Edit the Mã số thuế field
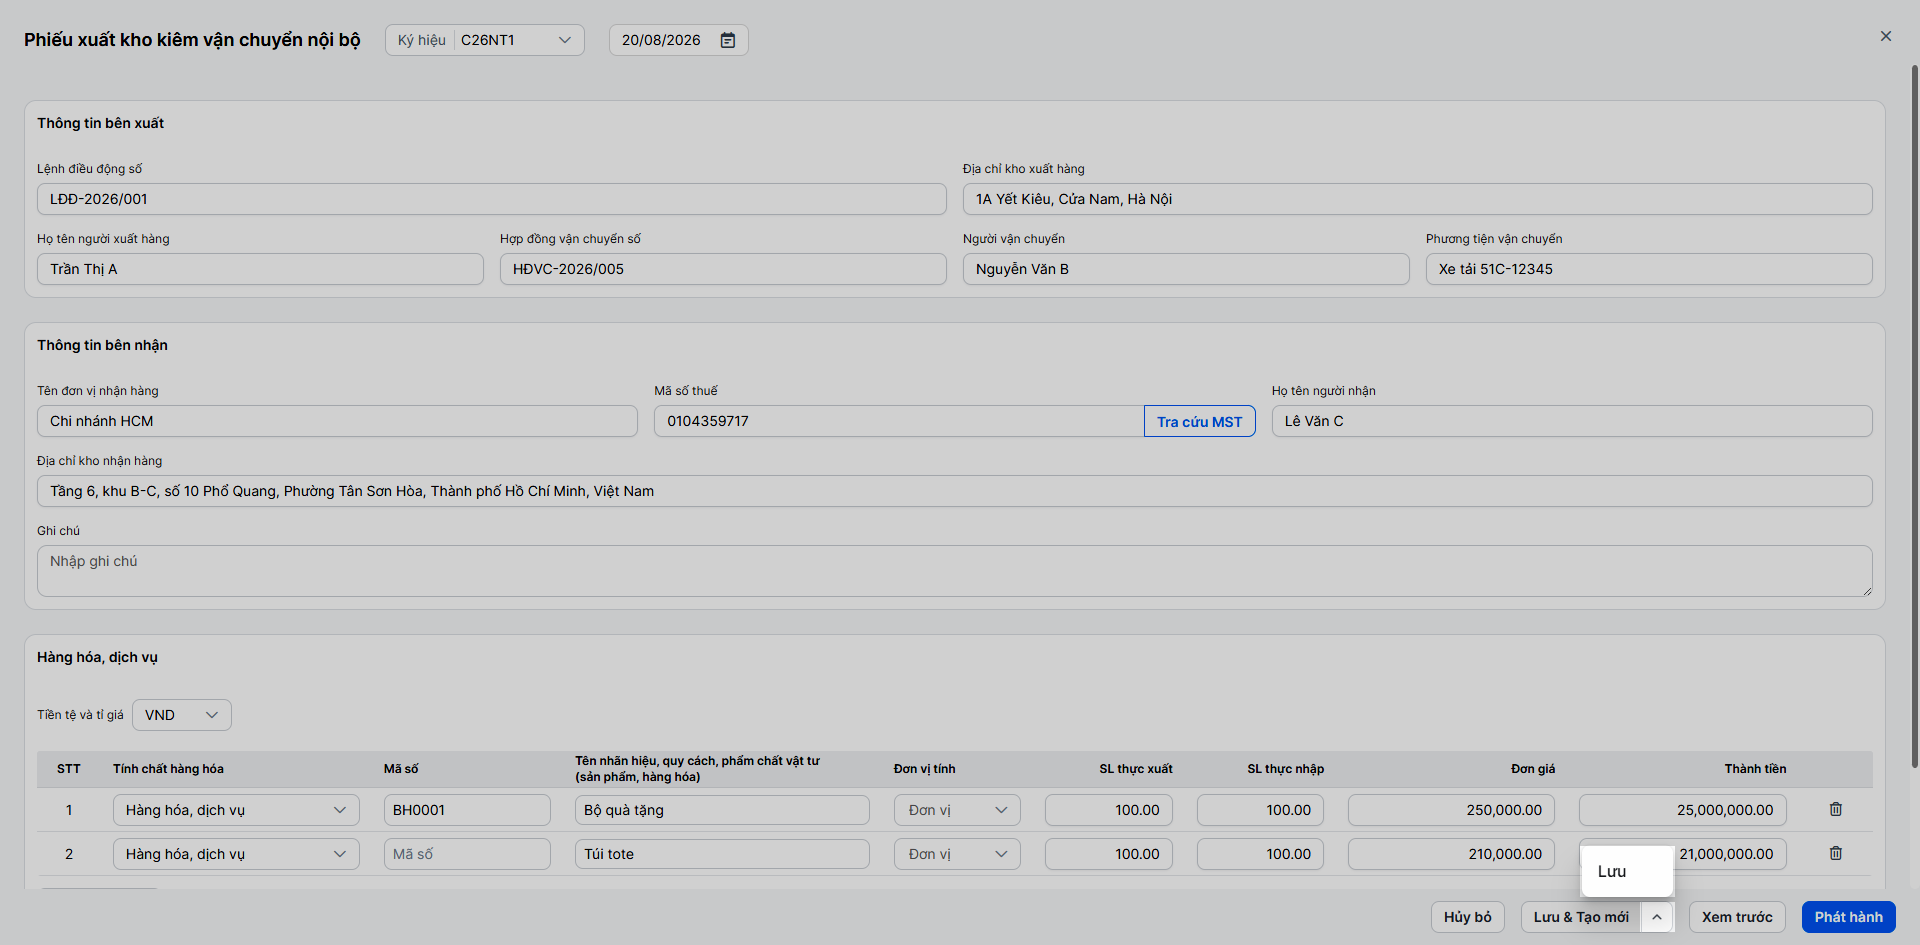 point(899,421)
